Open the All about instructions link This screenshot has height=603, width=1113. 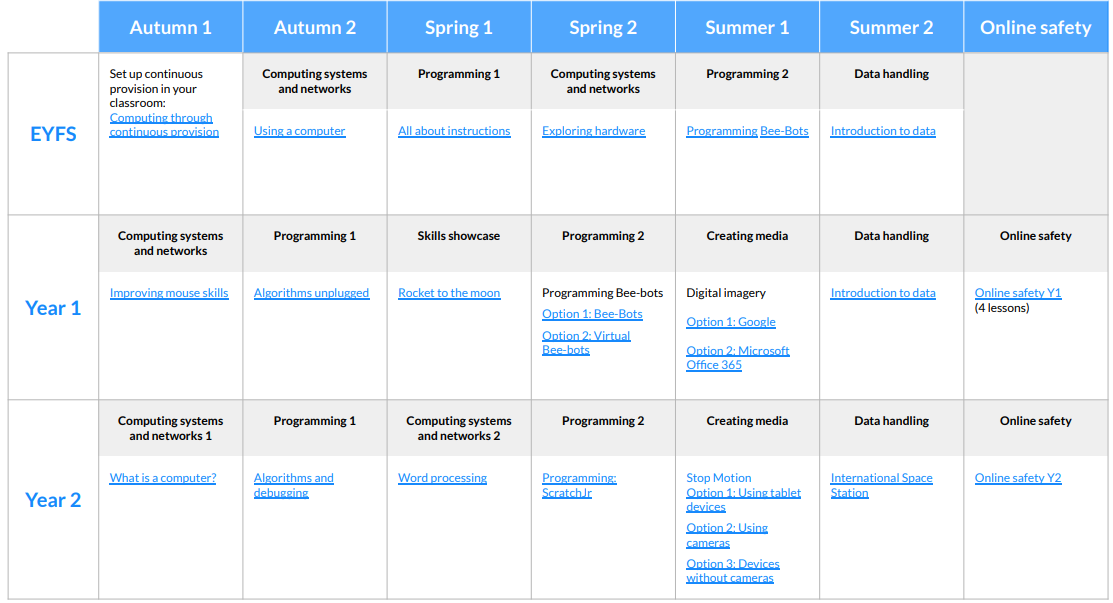454,131
